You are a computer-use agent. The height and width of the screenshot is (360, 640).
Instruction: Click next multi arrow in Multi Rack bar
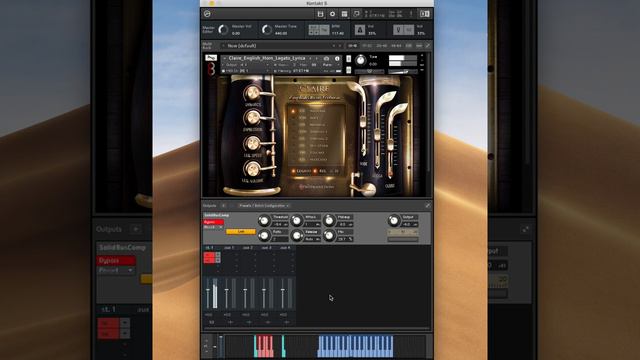click(340, 46)
